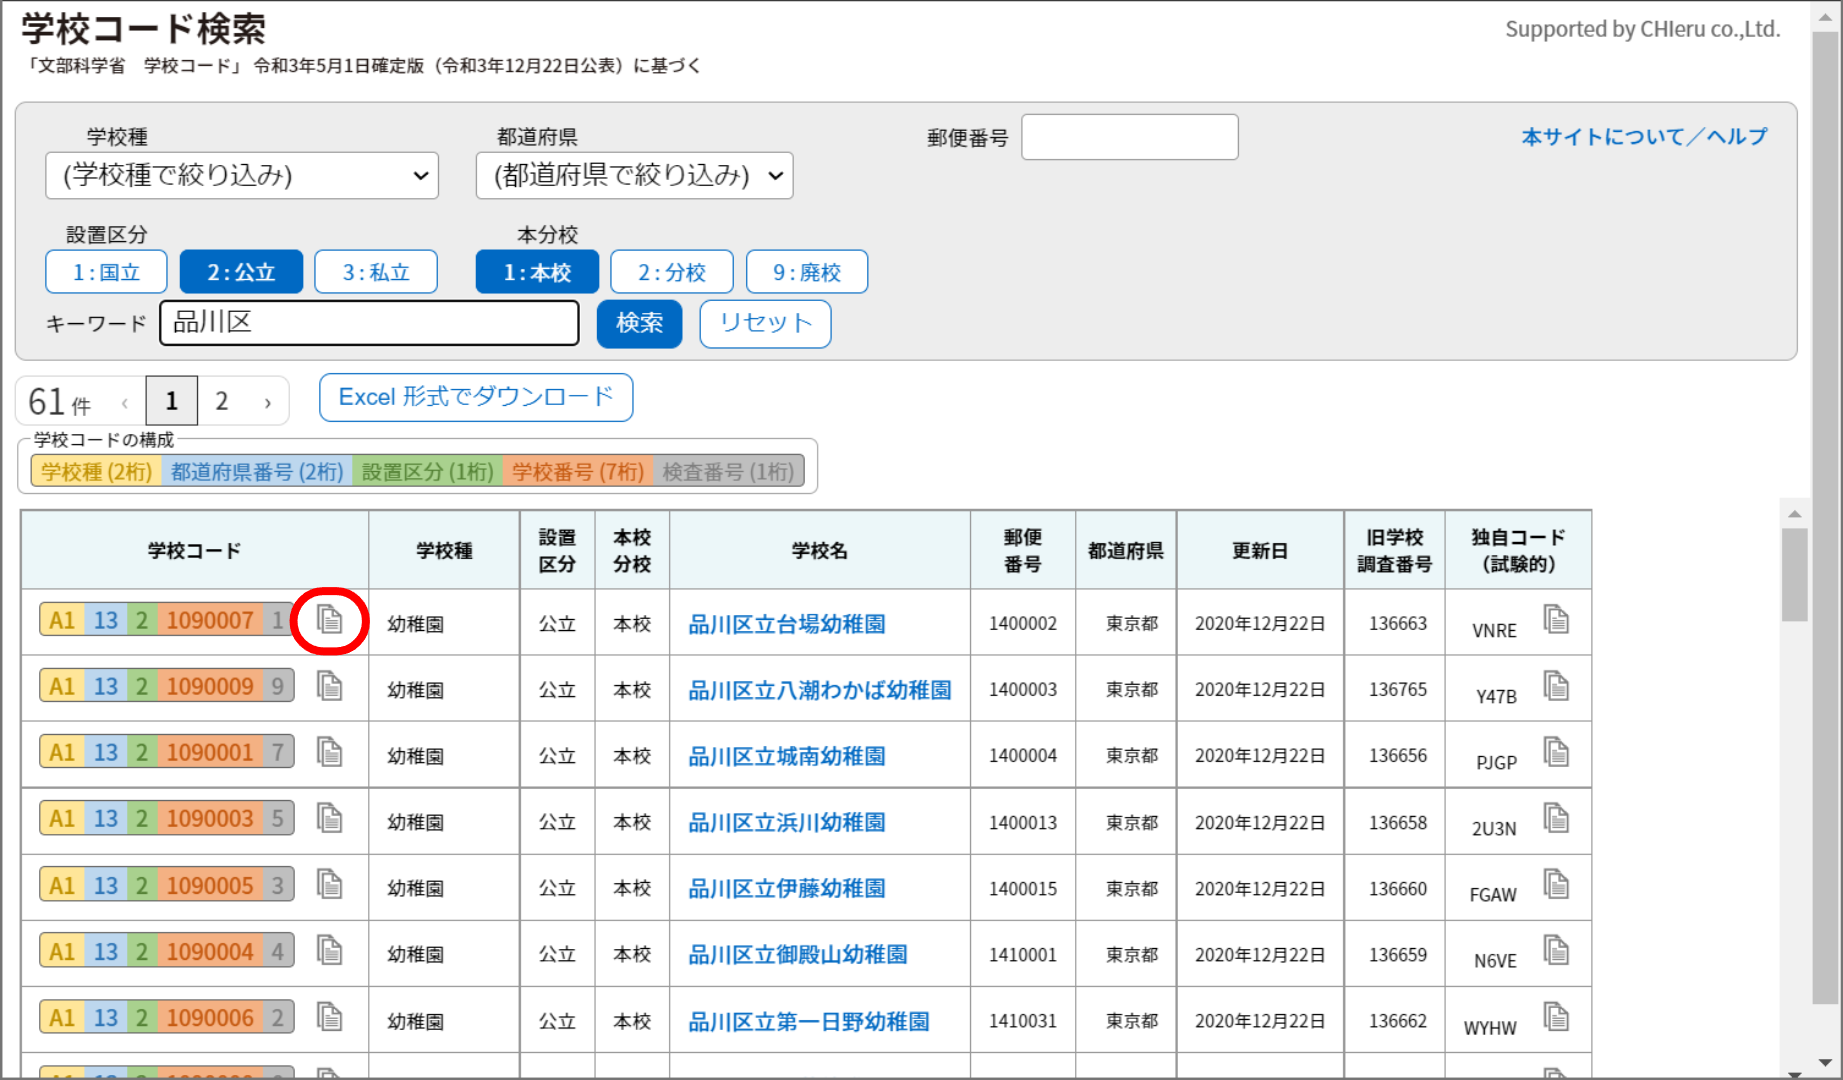The width and height of the screenshot is (1843, 1080).
Task: Copy custom code Y47B
Action: click(x=1556, y=686)
